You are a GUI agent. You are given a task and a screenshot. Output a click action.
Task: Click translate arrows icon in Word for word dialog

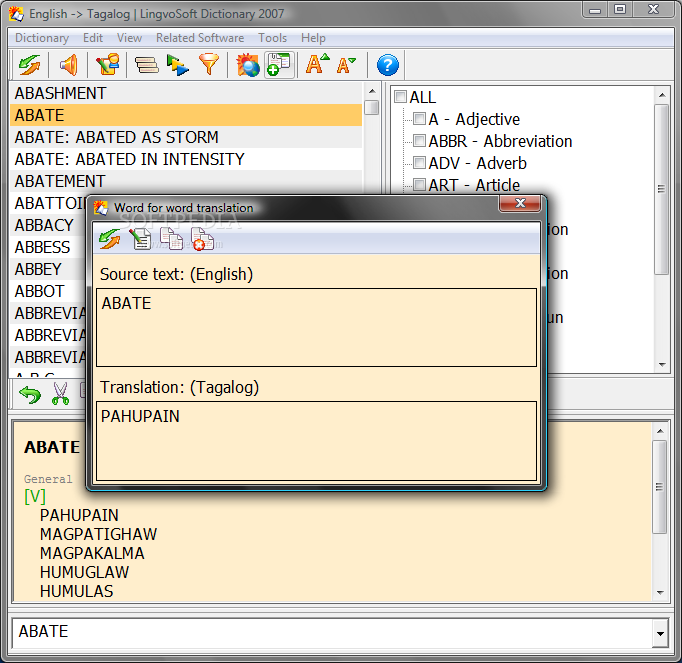110,240
